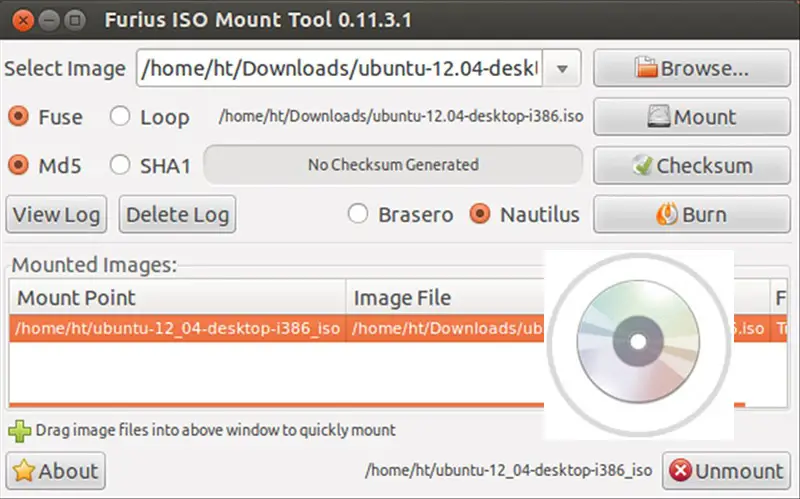Open the Select Image dropdown arrow
The image size is (800, 499).
[562, 69]
